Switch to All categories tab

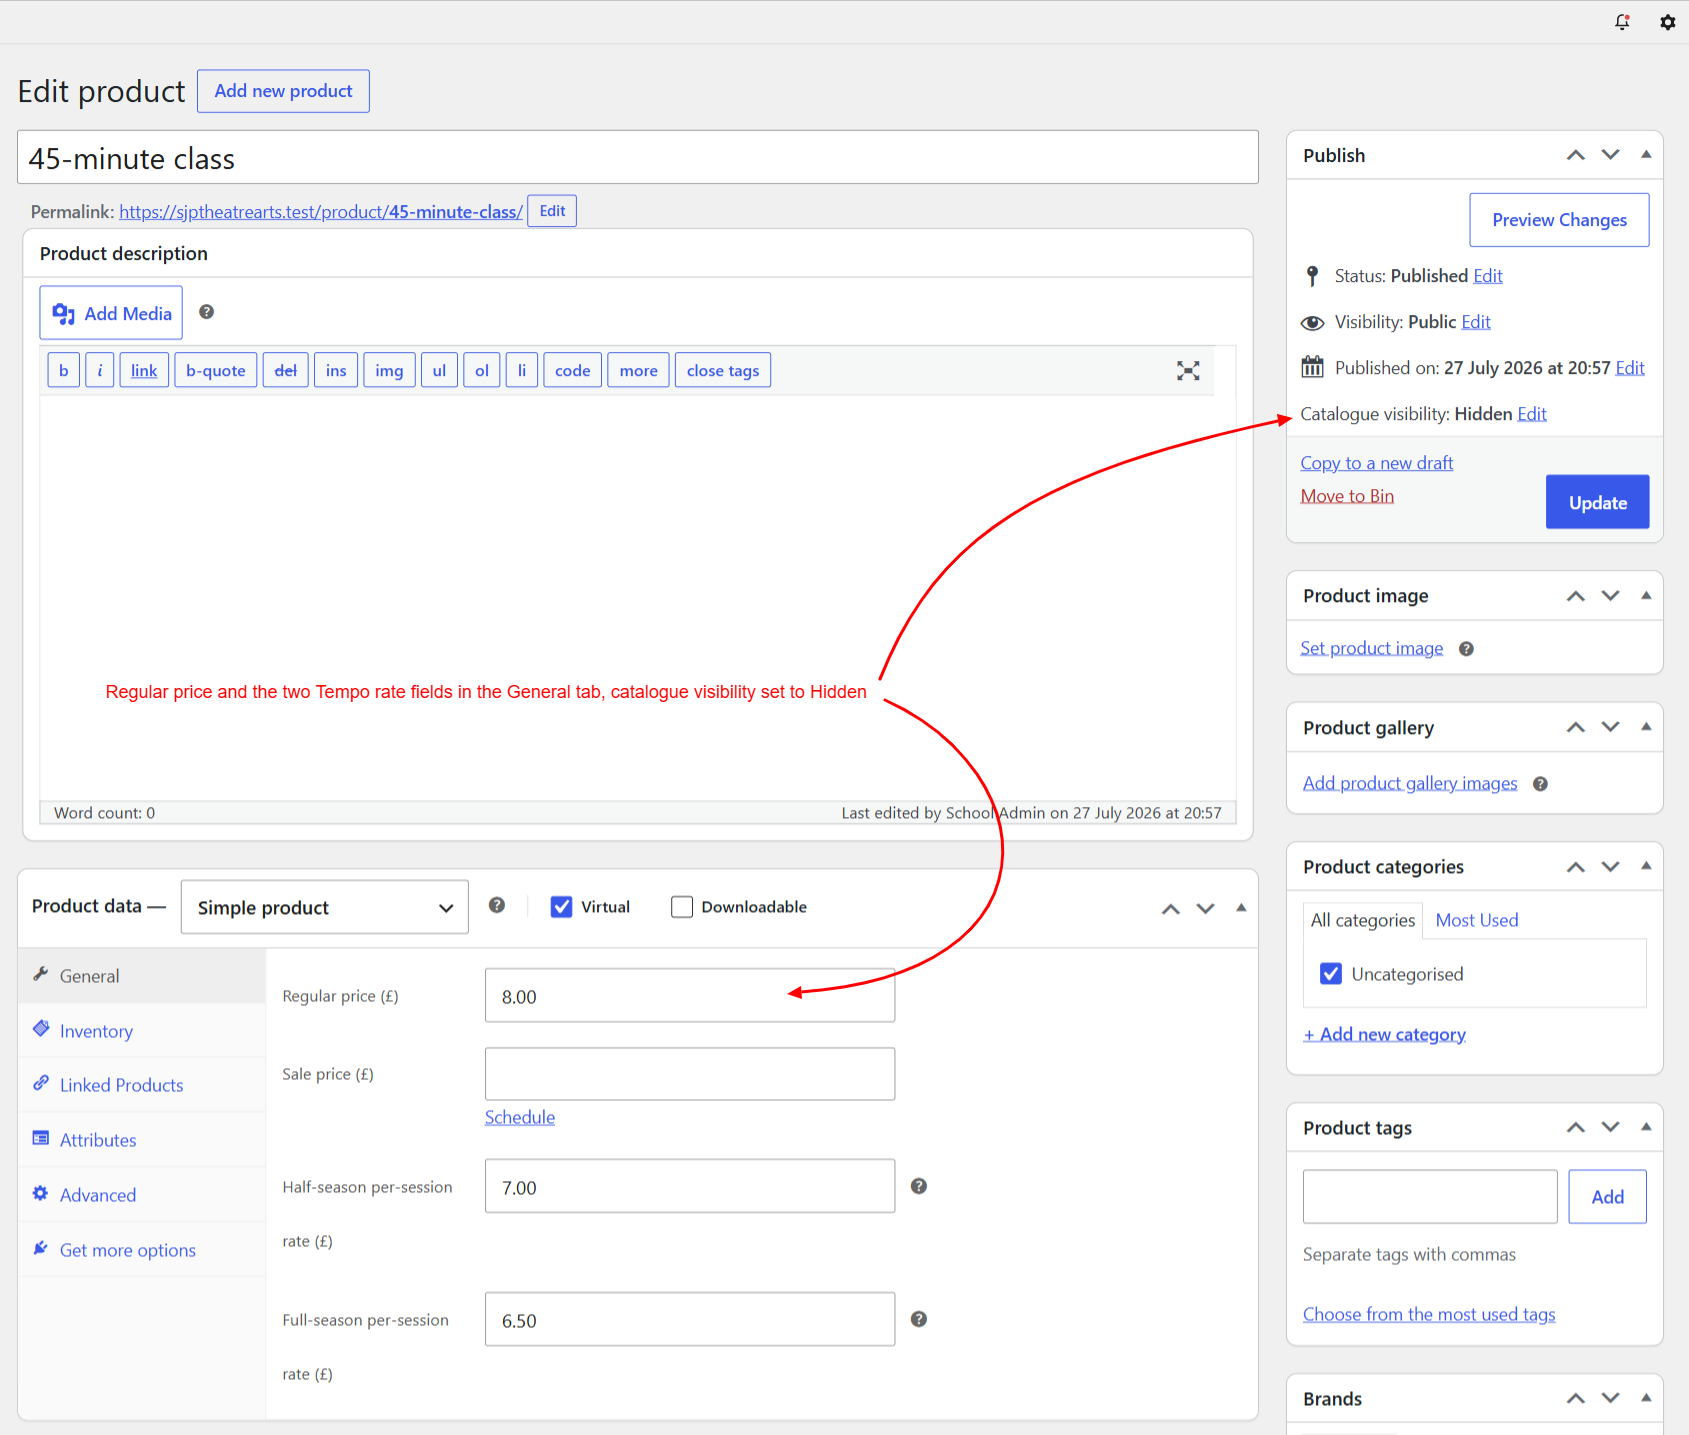(x=1363, y=920)
